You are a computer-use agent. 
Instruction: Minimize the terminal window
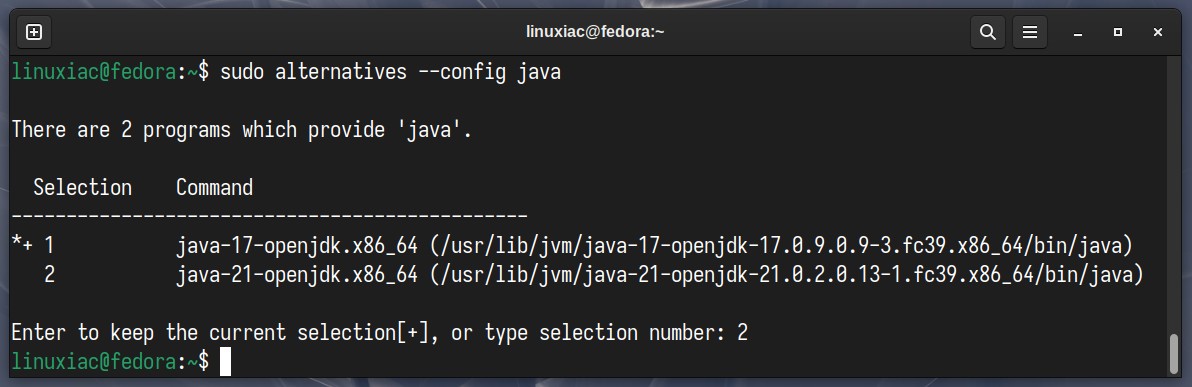tap(1078, 32)
